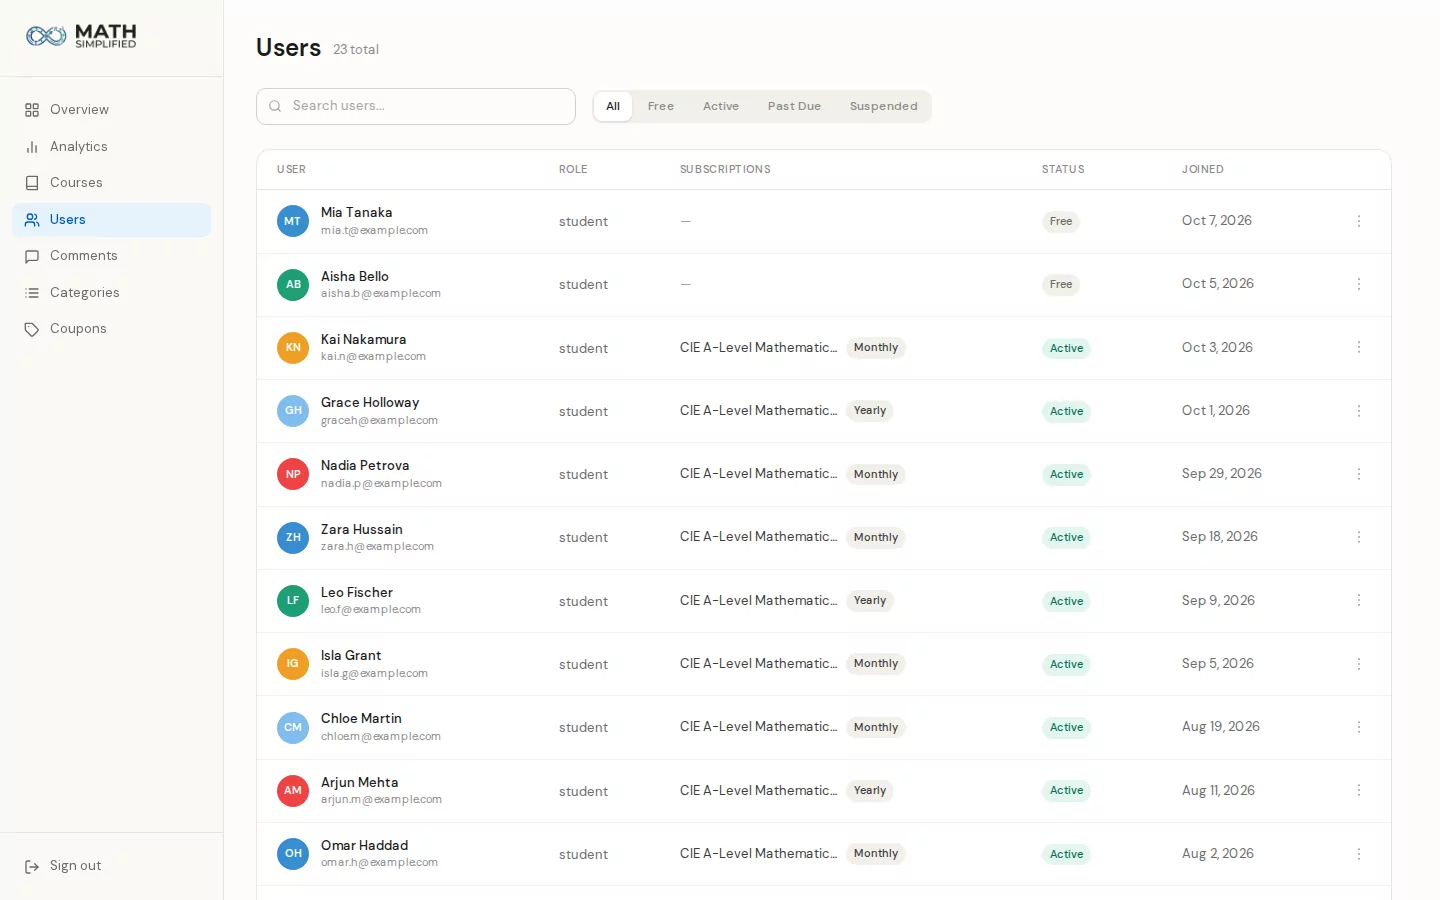
Task: Open row actions menu for Arjun Mehta
Action: pyautogui.click(x=1359, y=790)
